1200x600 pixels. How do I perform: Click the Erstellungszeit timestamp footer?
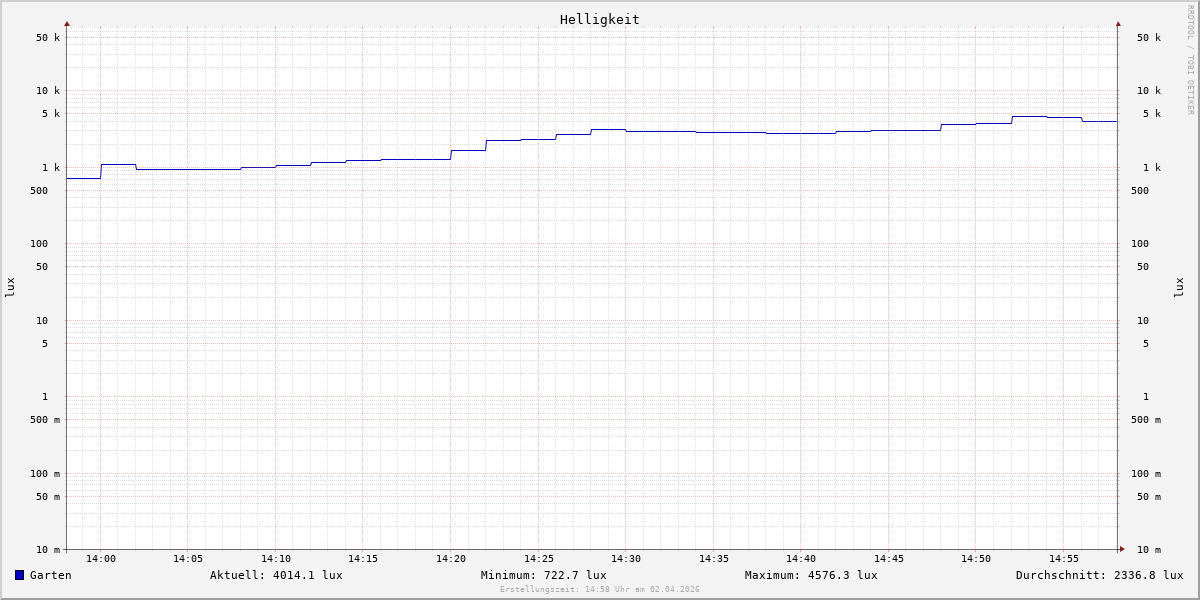pyautogui.click(x=599, y=590)
